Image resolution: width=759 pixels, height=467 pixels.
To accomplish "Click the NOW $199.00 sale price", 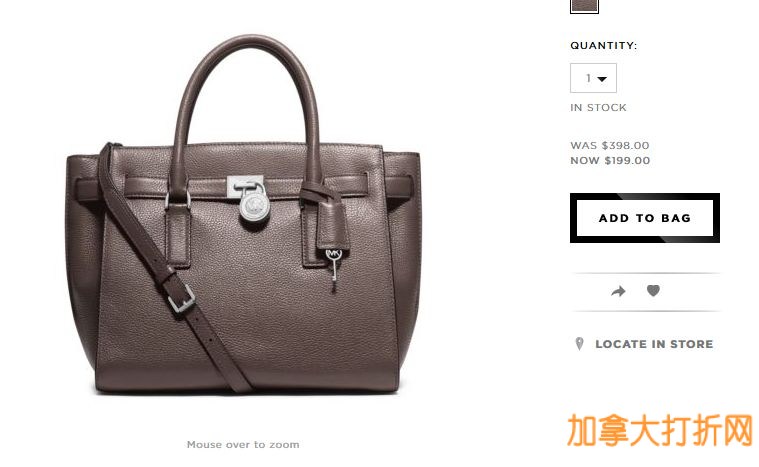I will 610,161.
